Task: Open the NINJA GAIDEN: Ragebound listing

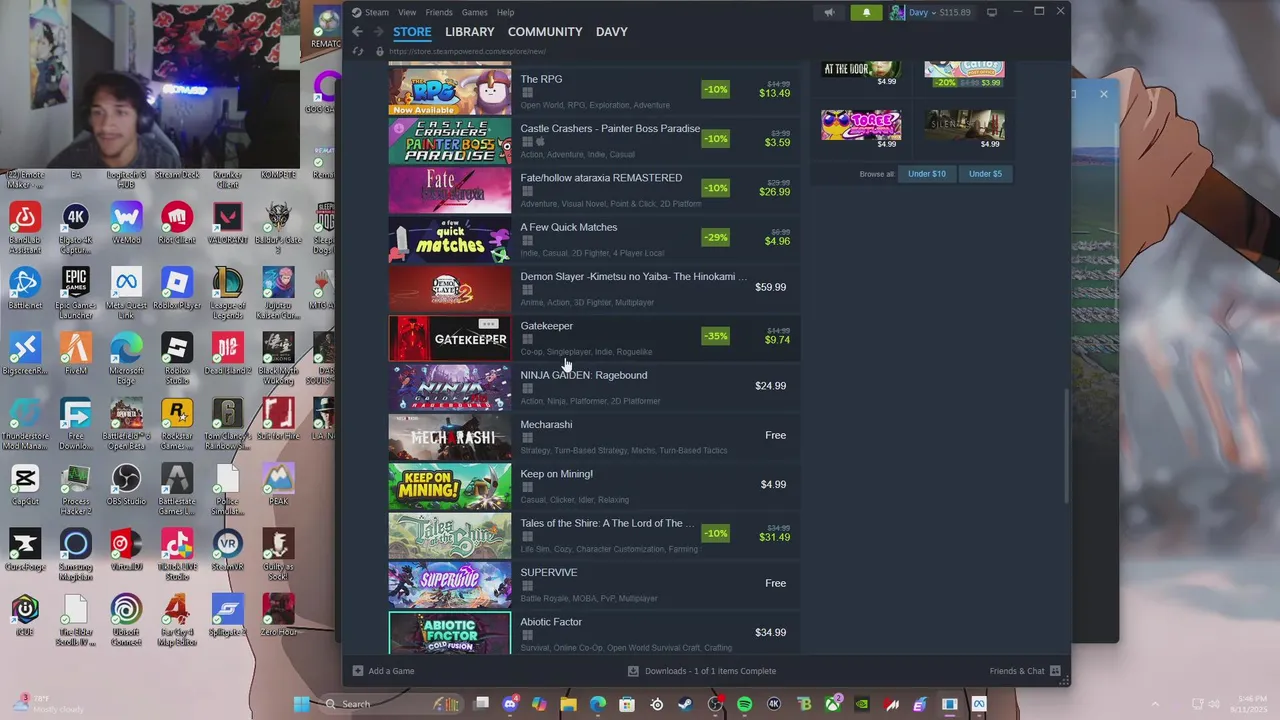Action: [x=594, y=386]
